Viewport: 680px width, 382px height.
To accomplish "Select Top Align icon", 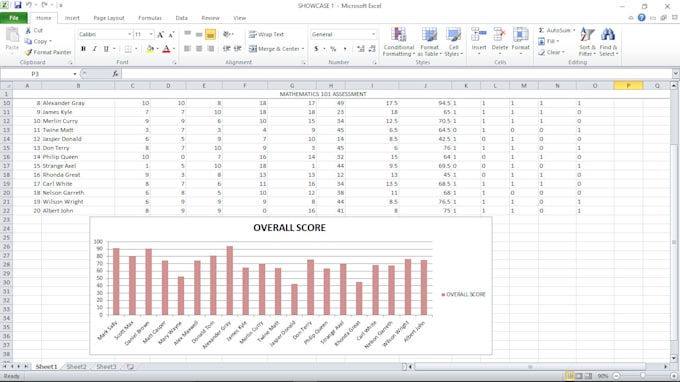I will 187,34.
